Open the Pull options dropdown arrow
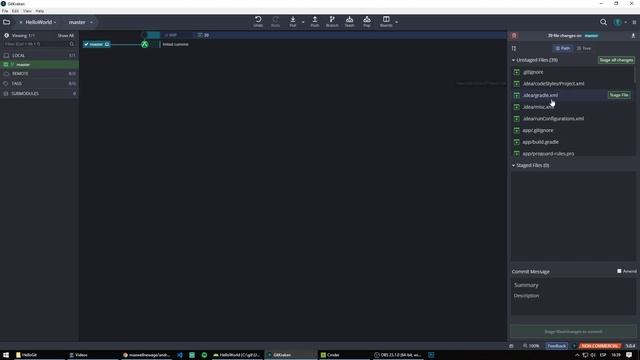The image size is (640, 360). click(x=303, y=22)
